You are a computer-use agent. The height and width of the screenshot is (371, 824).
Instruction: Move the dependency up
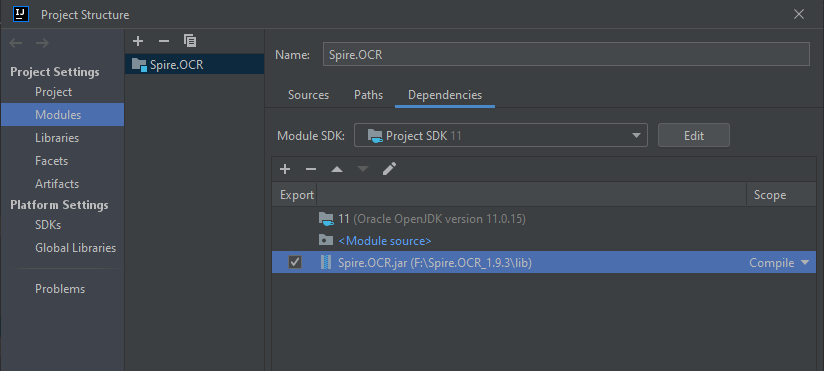[337, 169]
